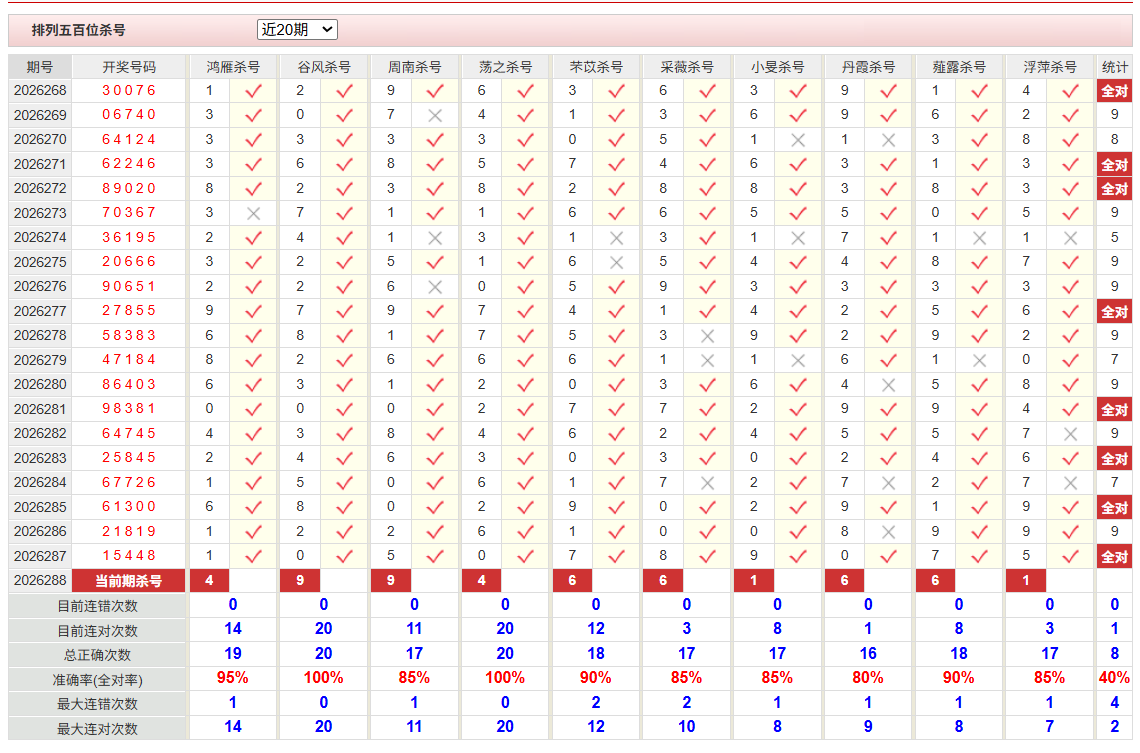1140x753 pixels.
Task: Click the 统计 column header
Action: tap(1115, 67)
